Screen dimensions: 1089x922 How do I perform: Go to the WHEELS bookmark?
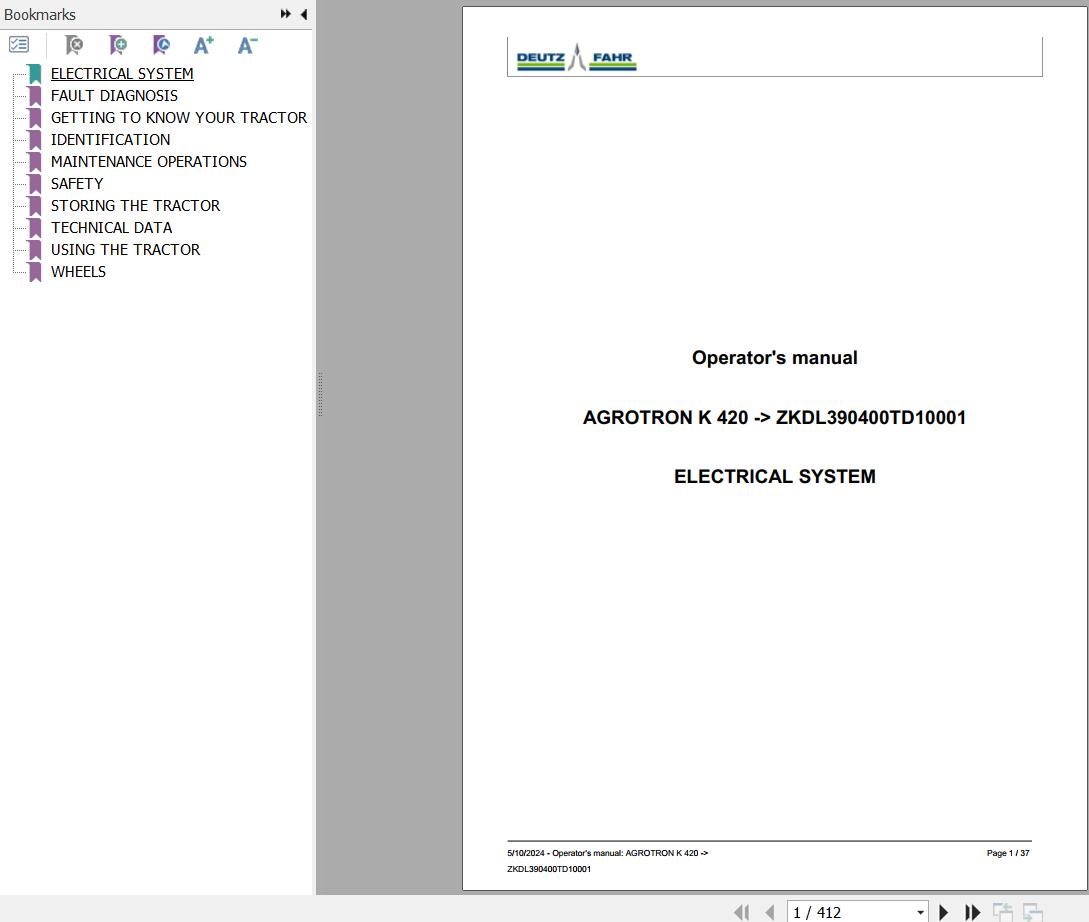[78, 272]
